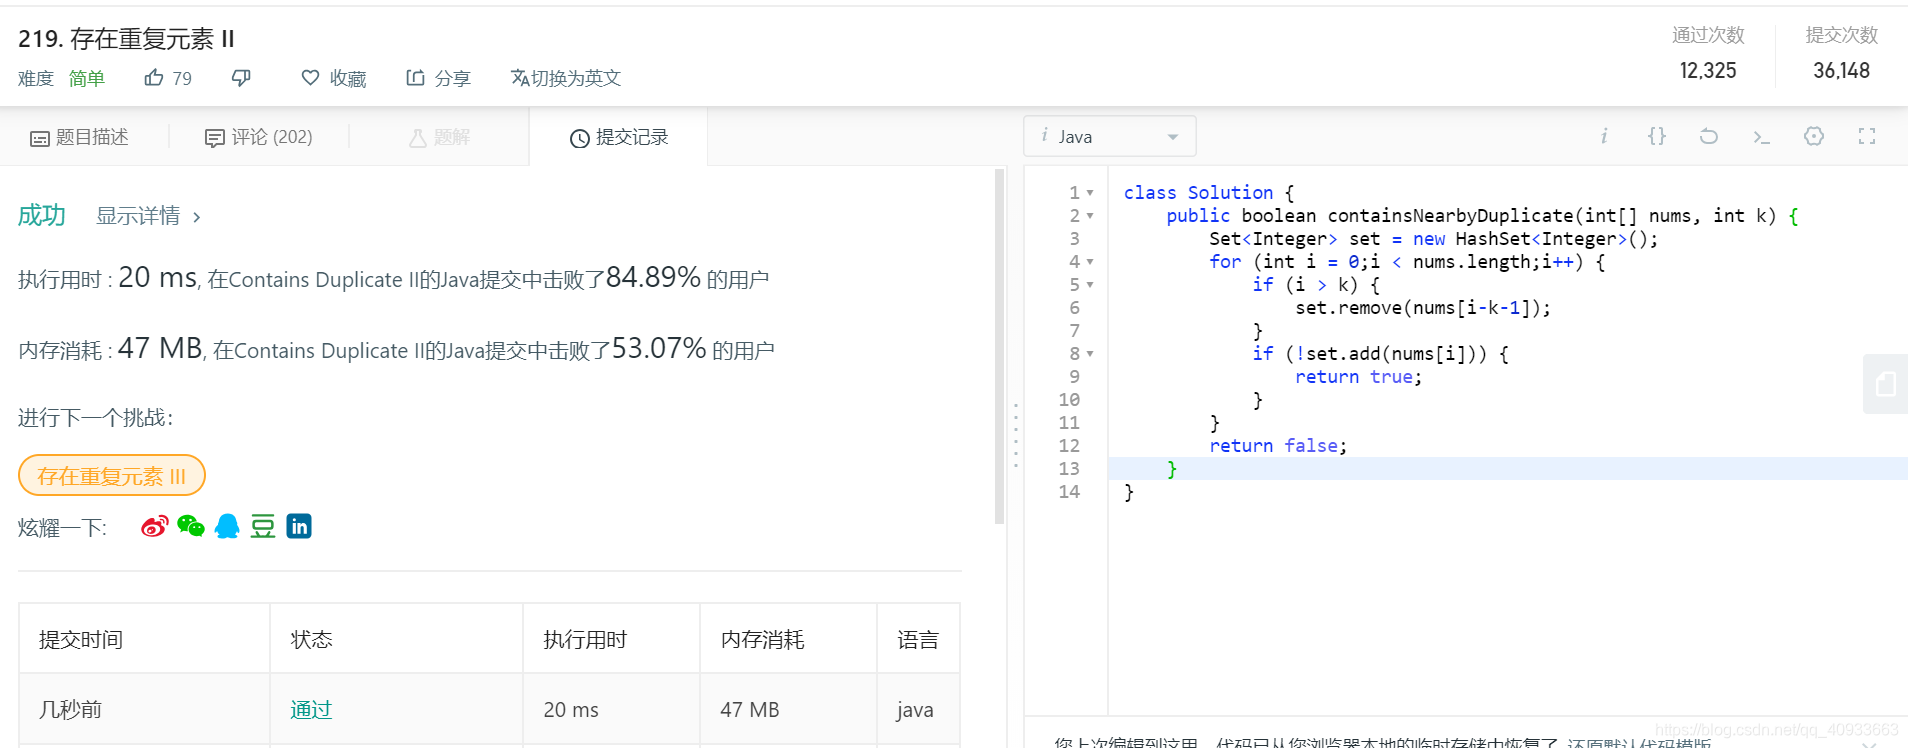Switch problem to English via 切换为英文
The image size is (1908, 748).
point(565,78)
